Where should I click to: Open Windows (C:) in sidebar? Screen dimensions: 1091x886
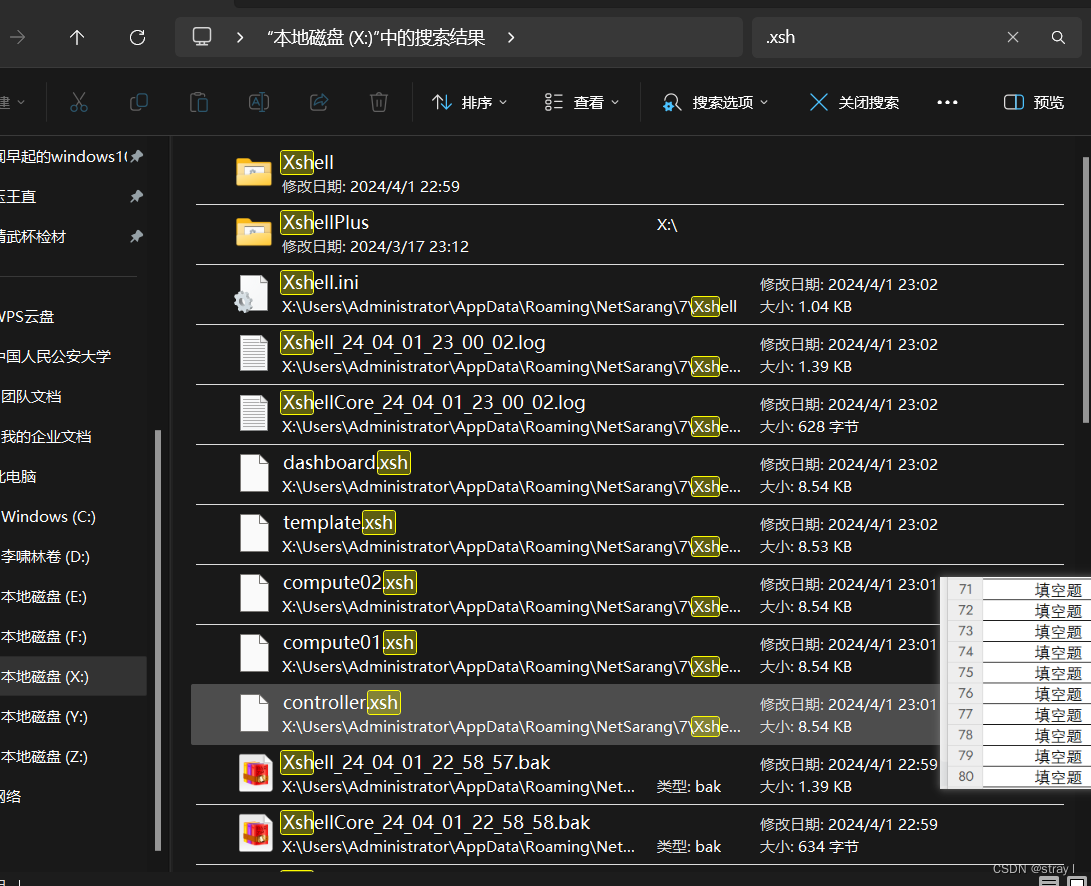click(x=49, y=516)
